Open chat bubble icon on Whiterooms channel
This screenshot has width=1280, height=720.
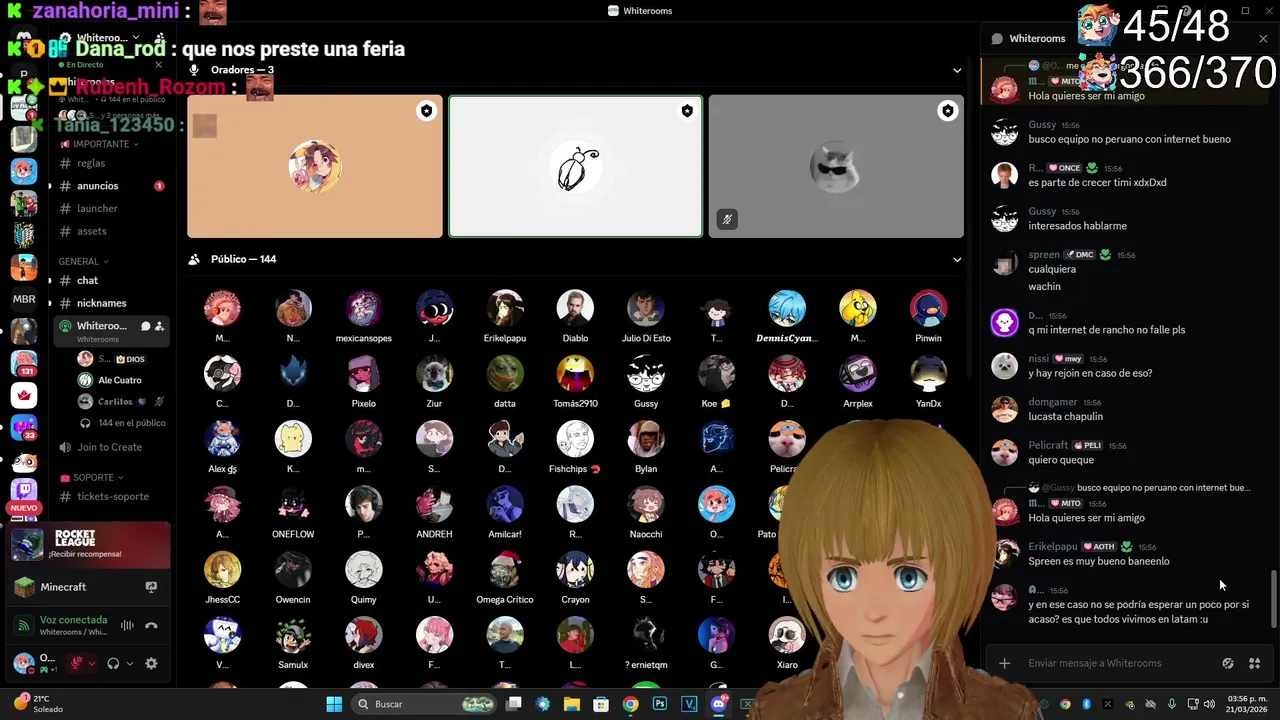pos(145,326)
